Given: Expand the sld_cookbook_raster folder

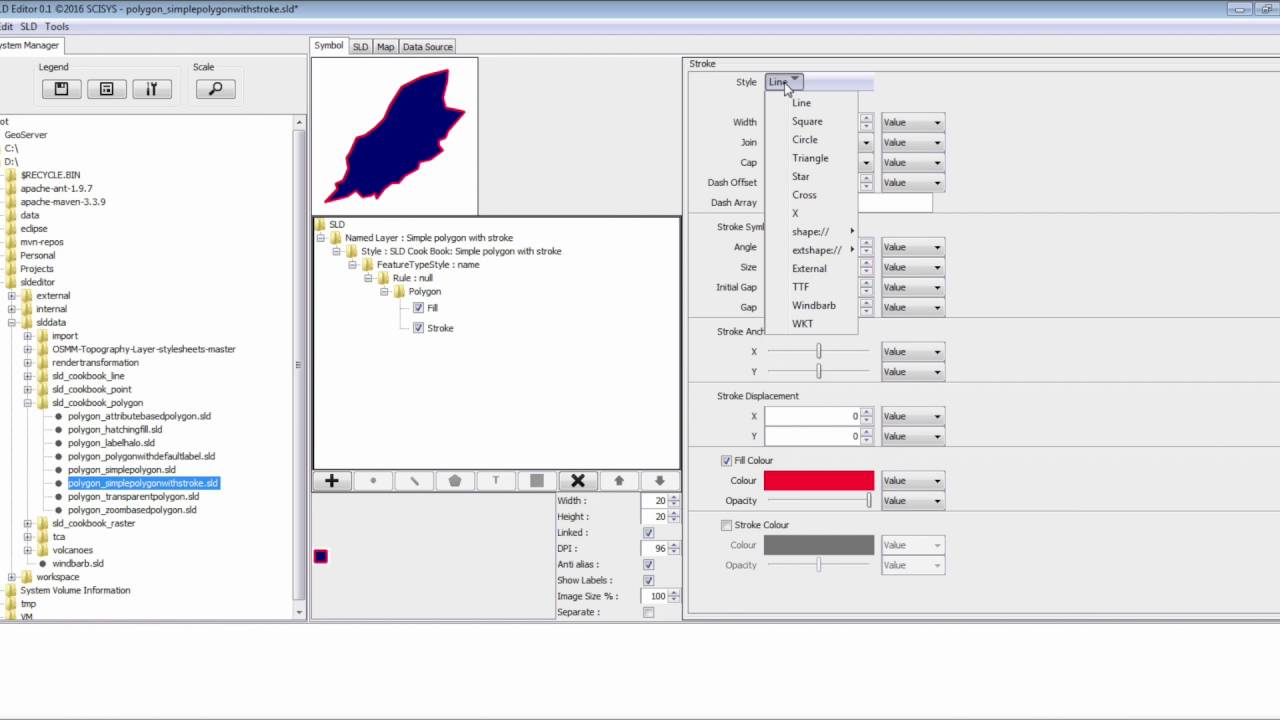Looking at the screenshot, I should tap(28, 524).
